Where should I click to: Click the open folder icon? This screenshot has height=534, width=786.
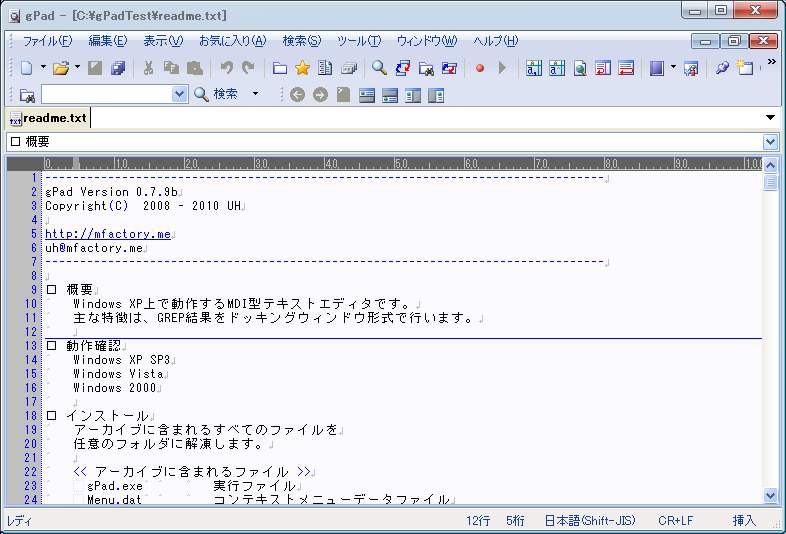61,68
